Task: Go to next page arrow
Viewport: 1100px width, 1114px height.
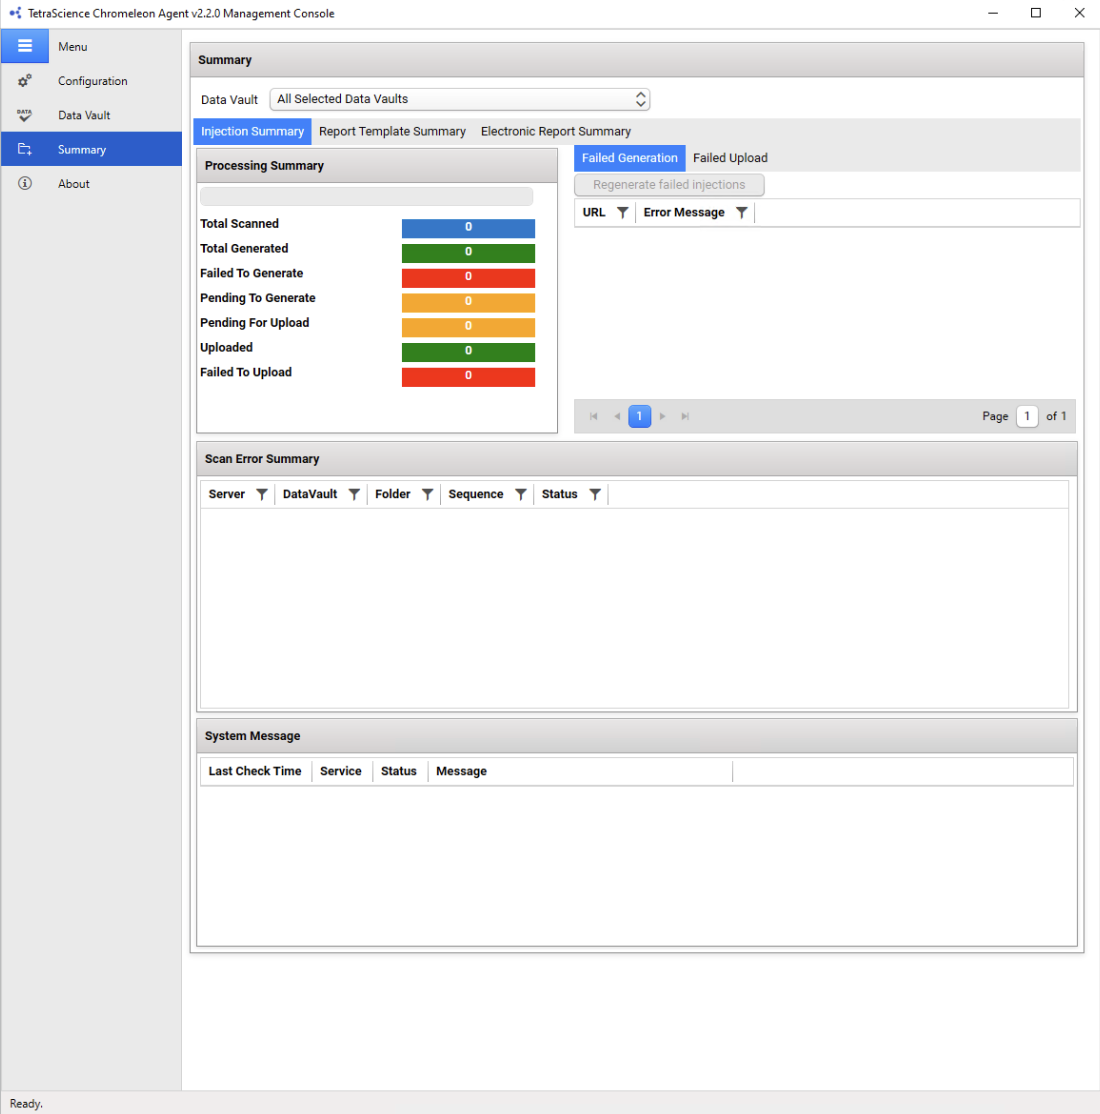Action: pos(662,416)
